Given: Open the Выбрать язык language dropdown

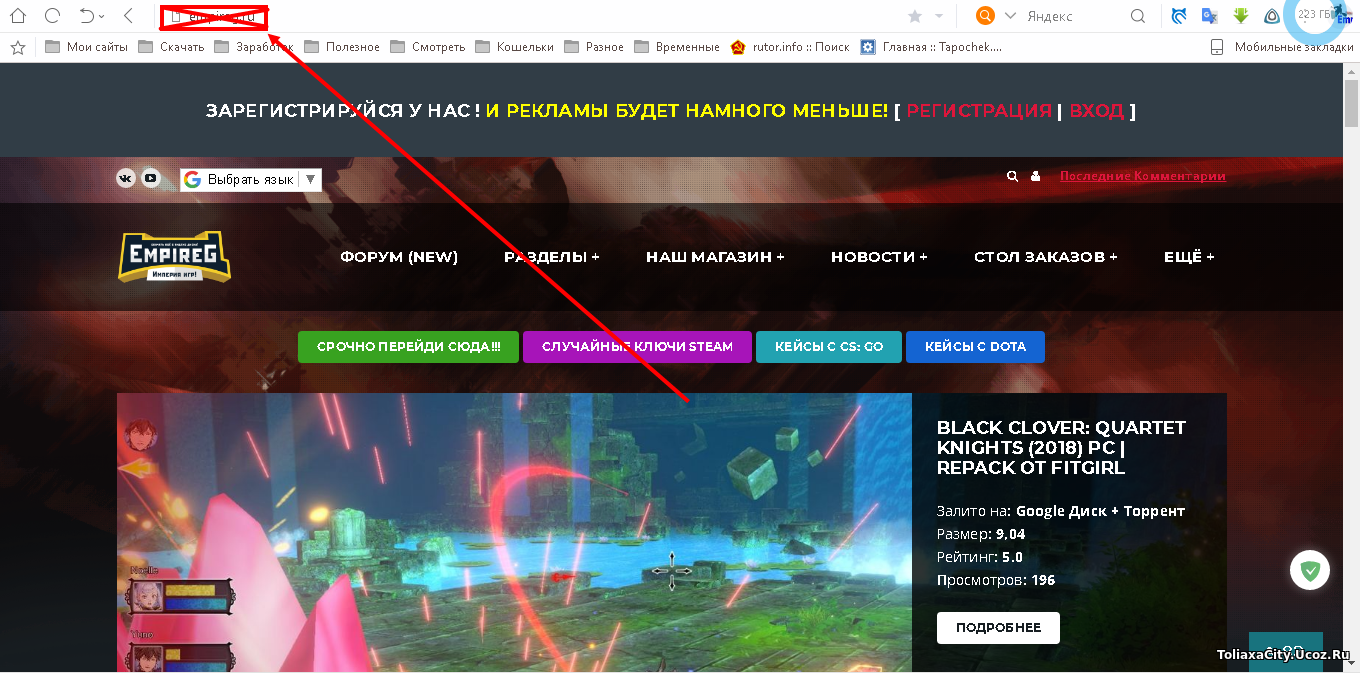Looking at the screenshot, I should coord(251,179).
